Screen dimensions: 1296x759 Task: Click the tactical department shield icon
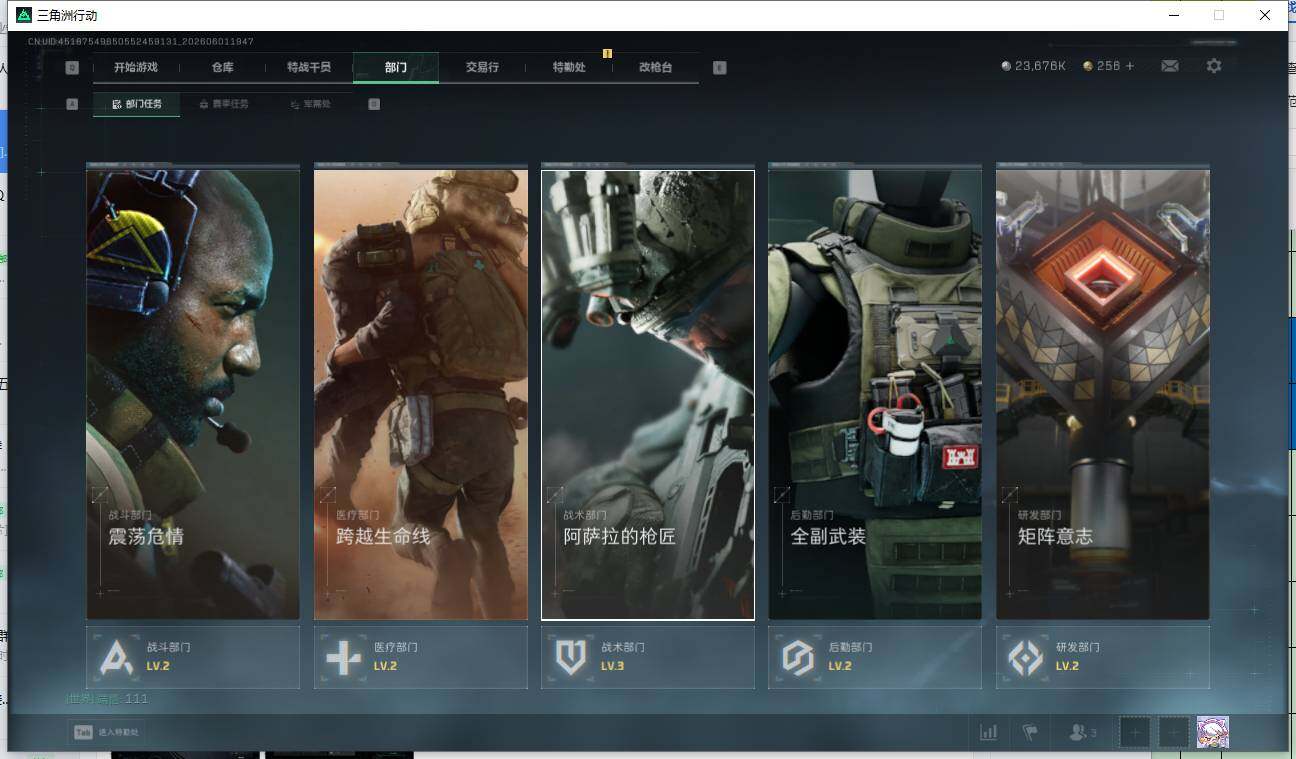(x=571, y=657)
